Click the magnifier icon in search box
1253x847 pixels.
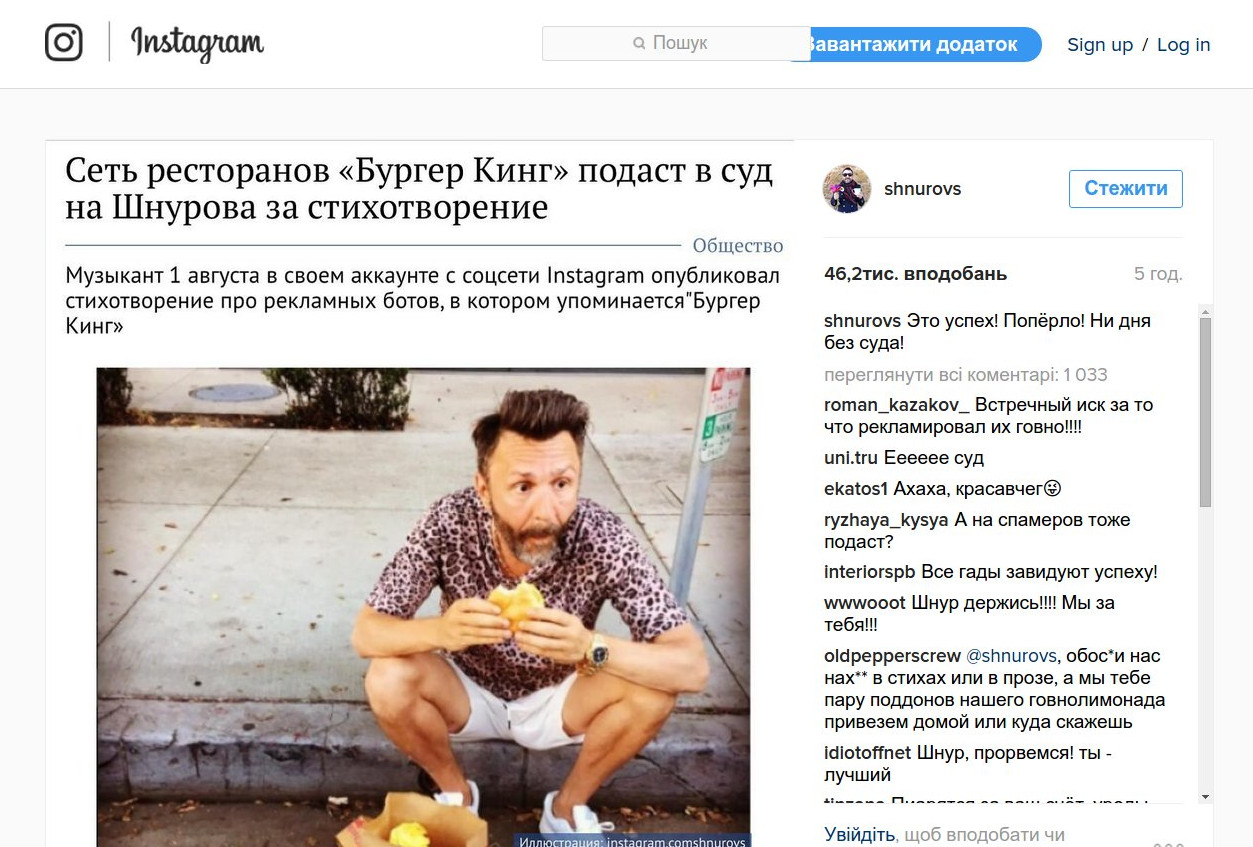[x=639, y=43]
